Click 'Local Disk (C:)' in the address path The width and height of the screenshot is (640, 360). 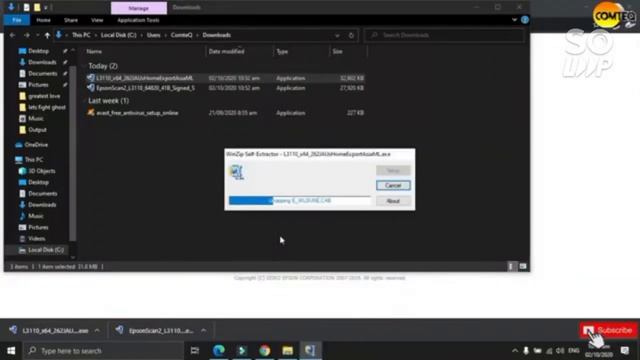[118, 35]
